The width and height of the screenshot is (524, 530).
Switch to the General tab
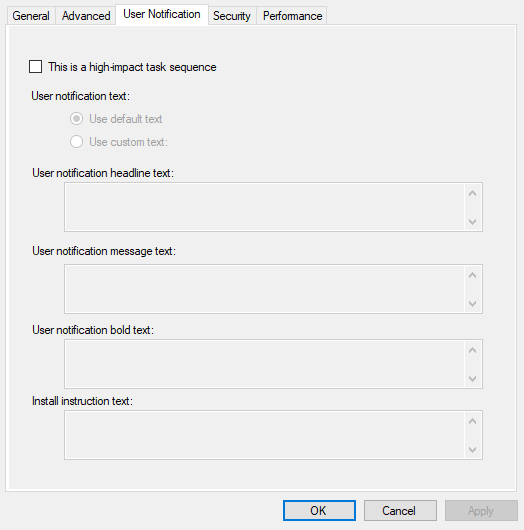[x=31, y=16]
